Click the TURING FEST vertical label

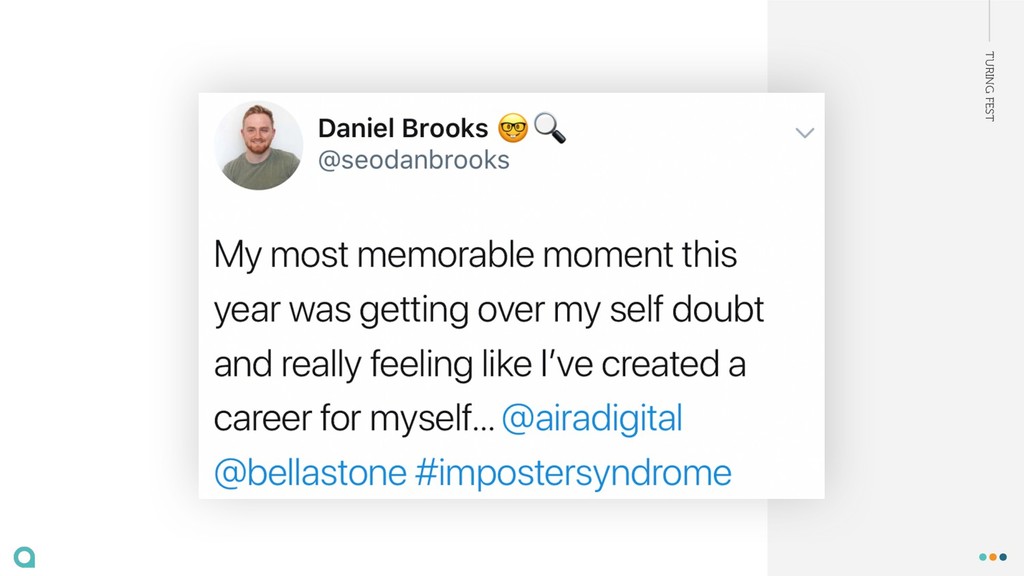tap(989, 86)
